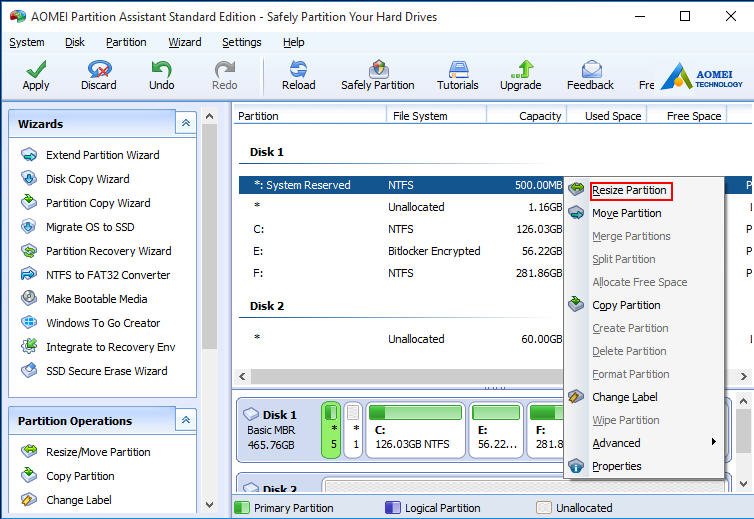Image resolution: width=754 pixels, height=519 pixels.
Task: Open the Wizard menu
Action: pyautogui.click(x=185, y=42)
